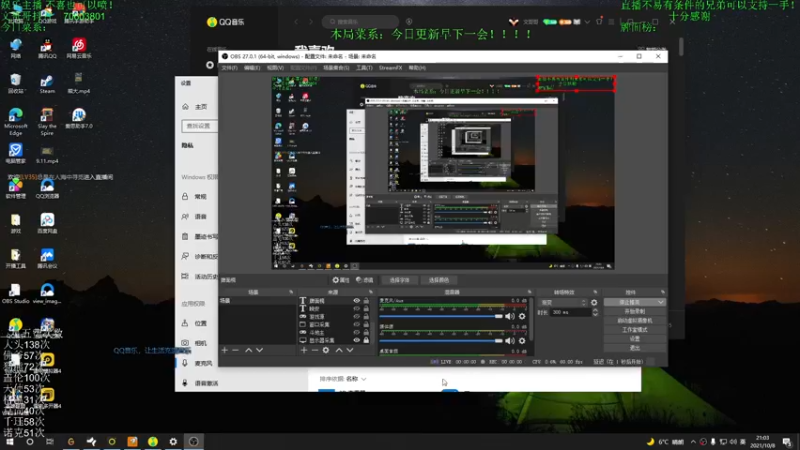Open the Slay the Spire desktop icon
Viewport: 800px width, 450px height.
tap(47, 121)
